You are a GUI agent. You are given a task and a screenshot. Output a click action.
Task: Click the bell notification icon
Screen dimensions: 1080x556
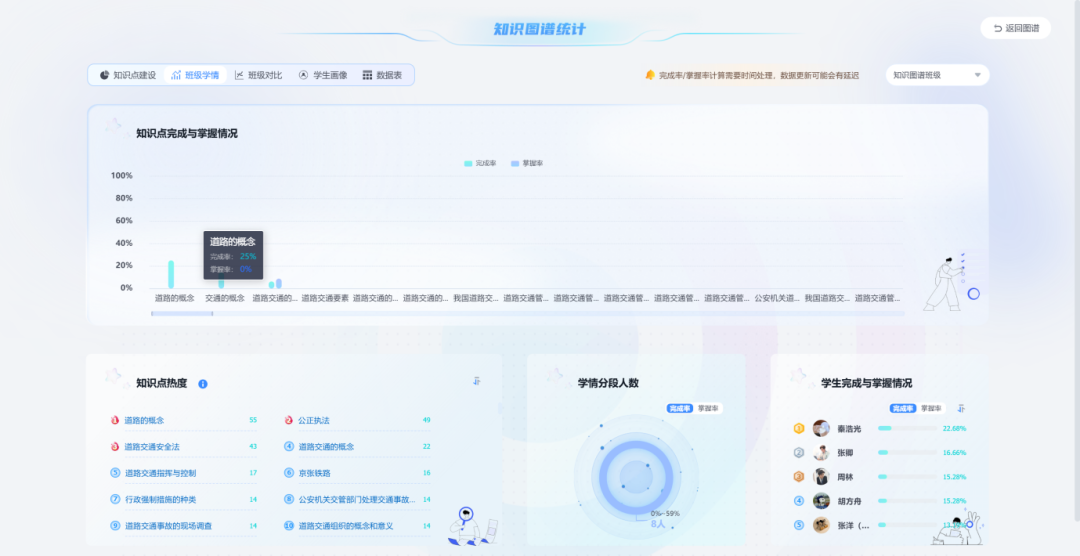650,75
